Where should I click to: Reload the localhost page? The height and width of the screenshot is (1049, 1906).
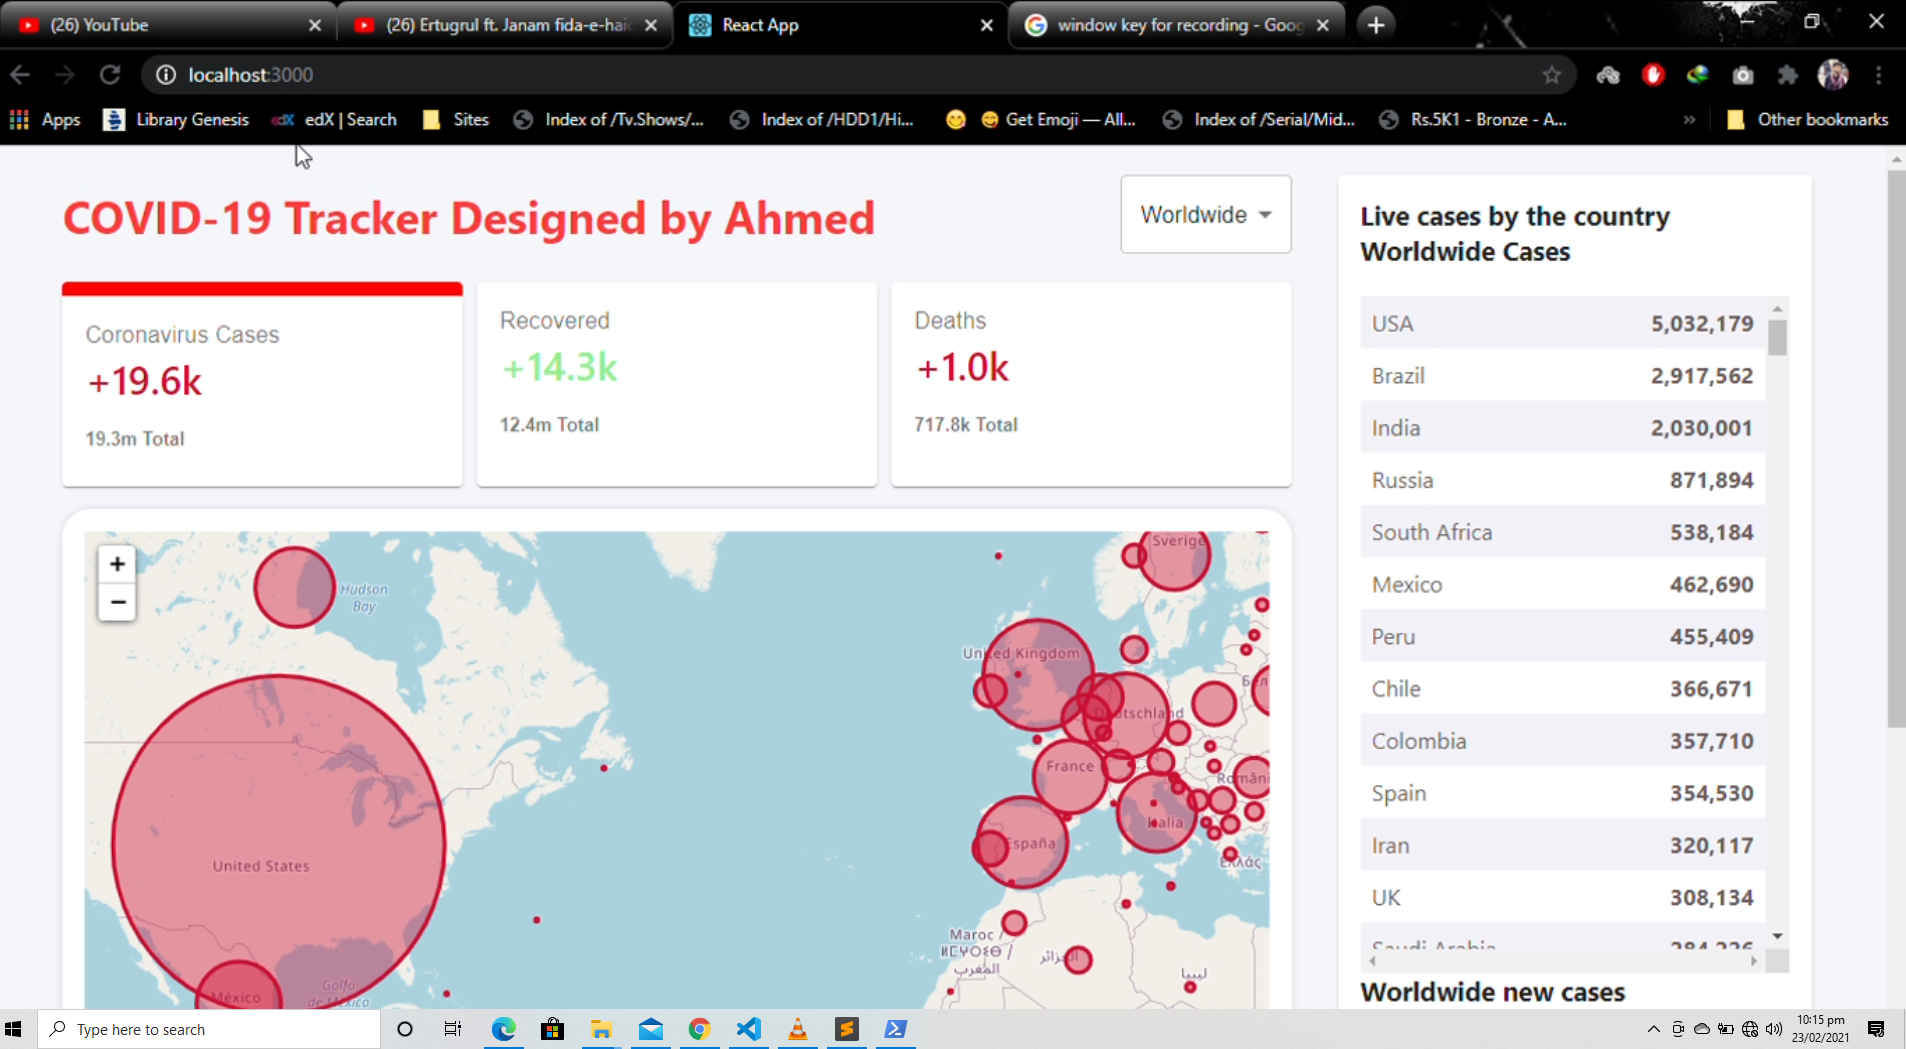(110, 75)
